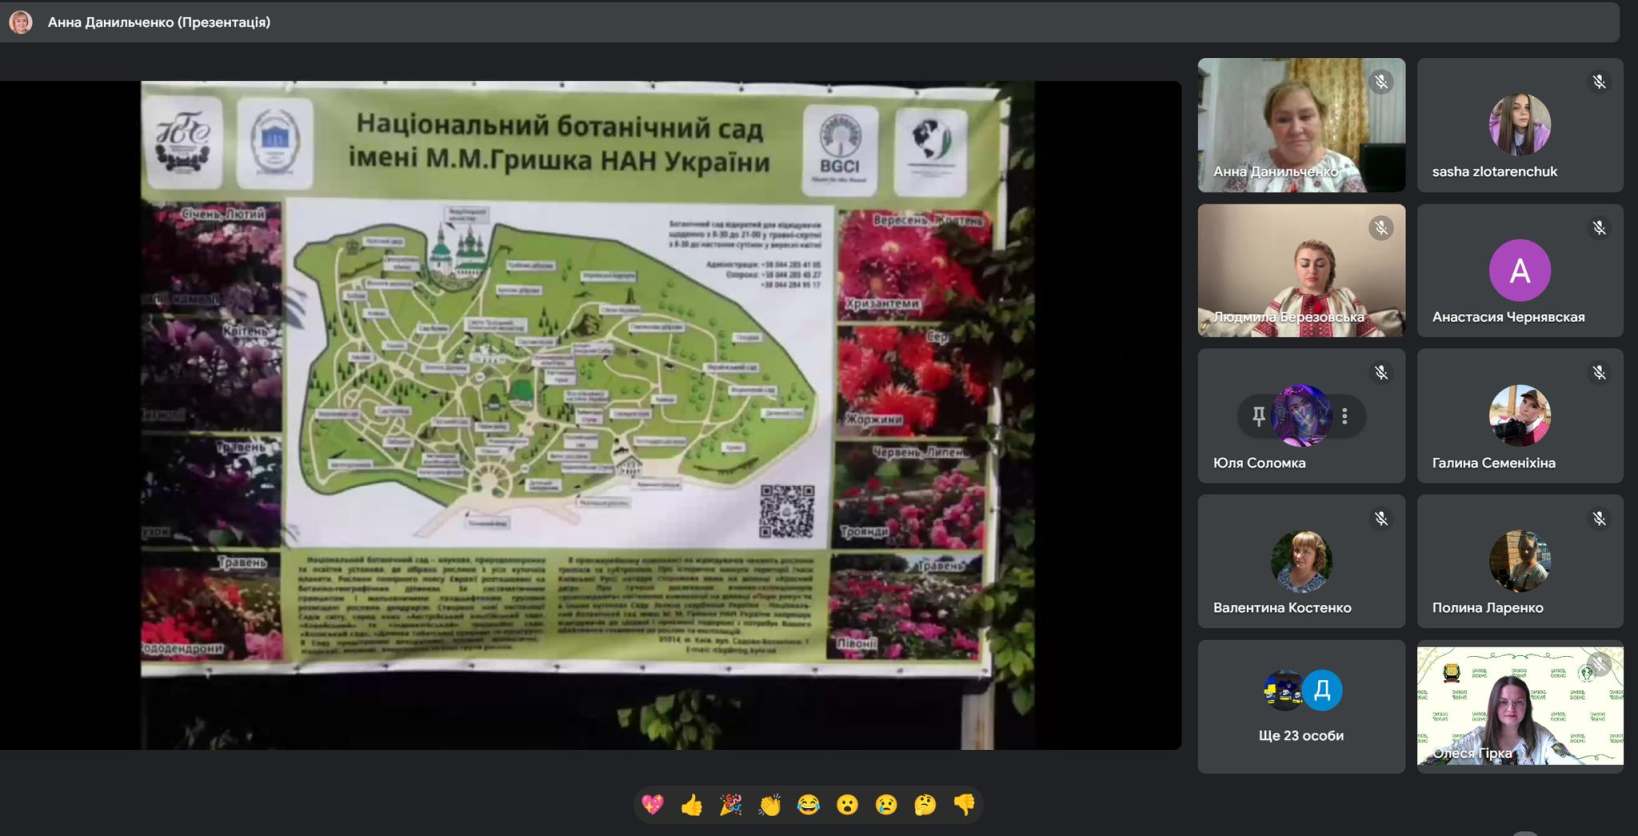Click Валентина Костенко profile avatar
1638x836 pixels.
coord(1302,561)
